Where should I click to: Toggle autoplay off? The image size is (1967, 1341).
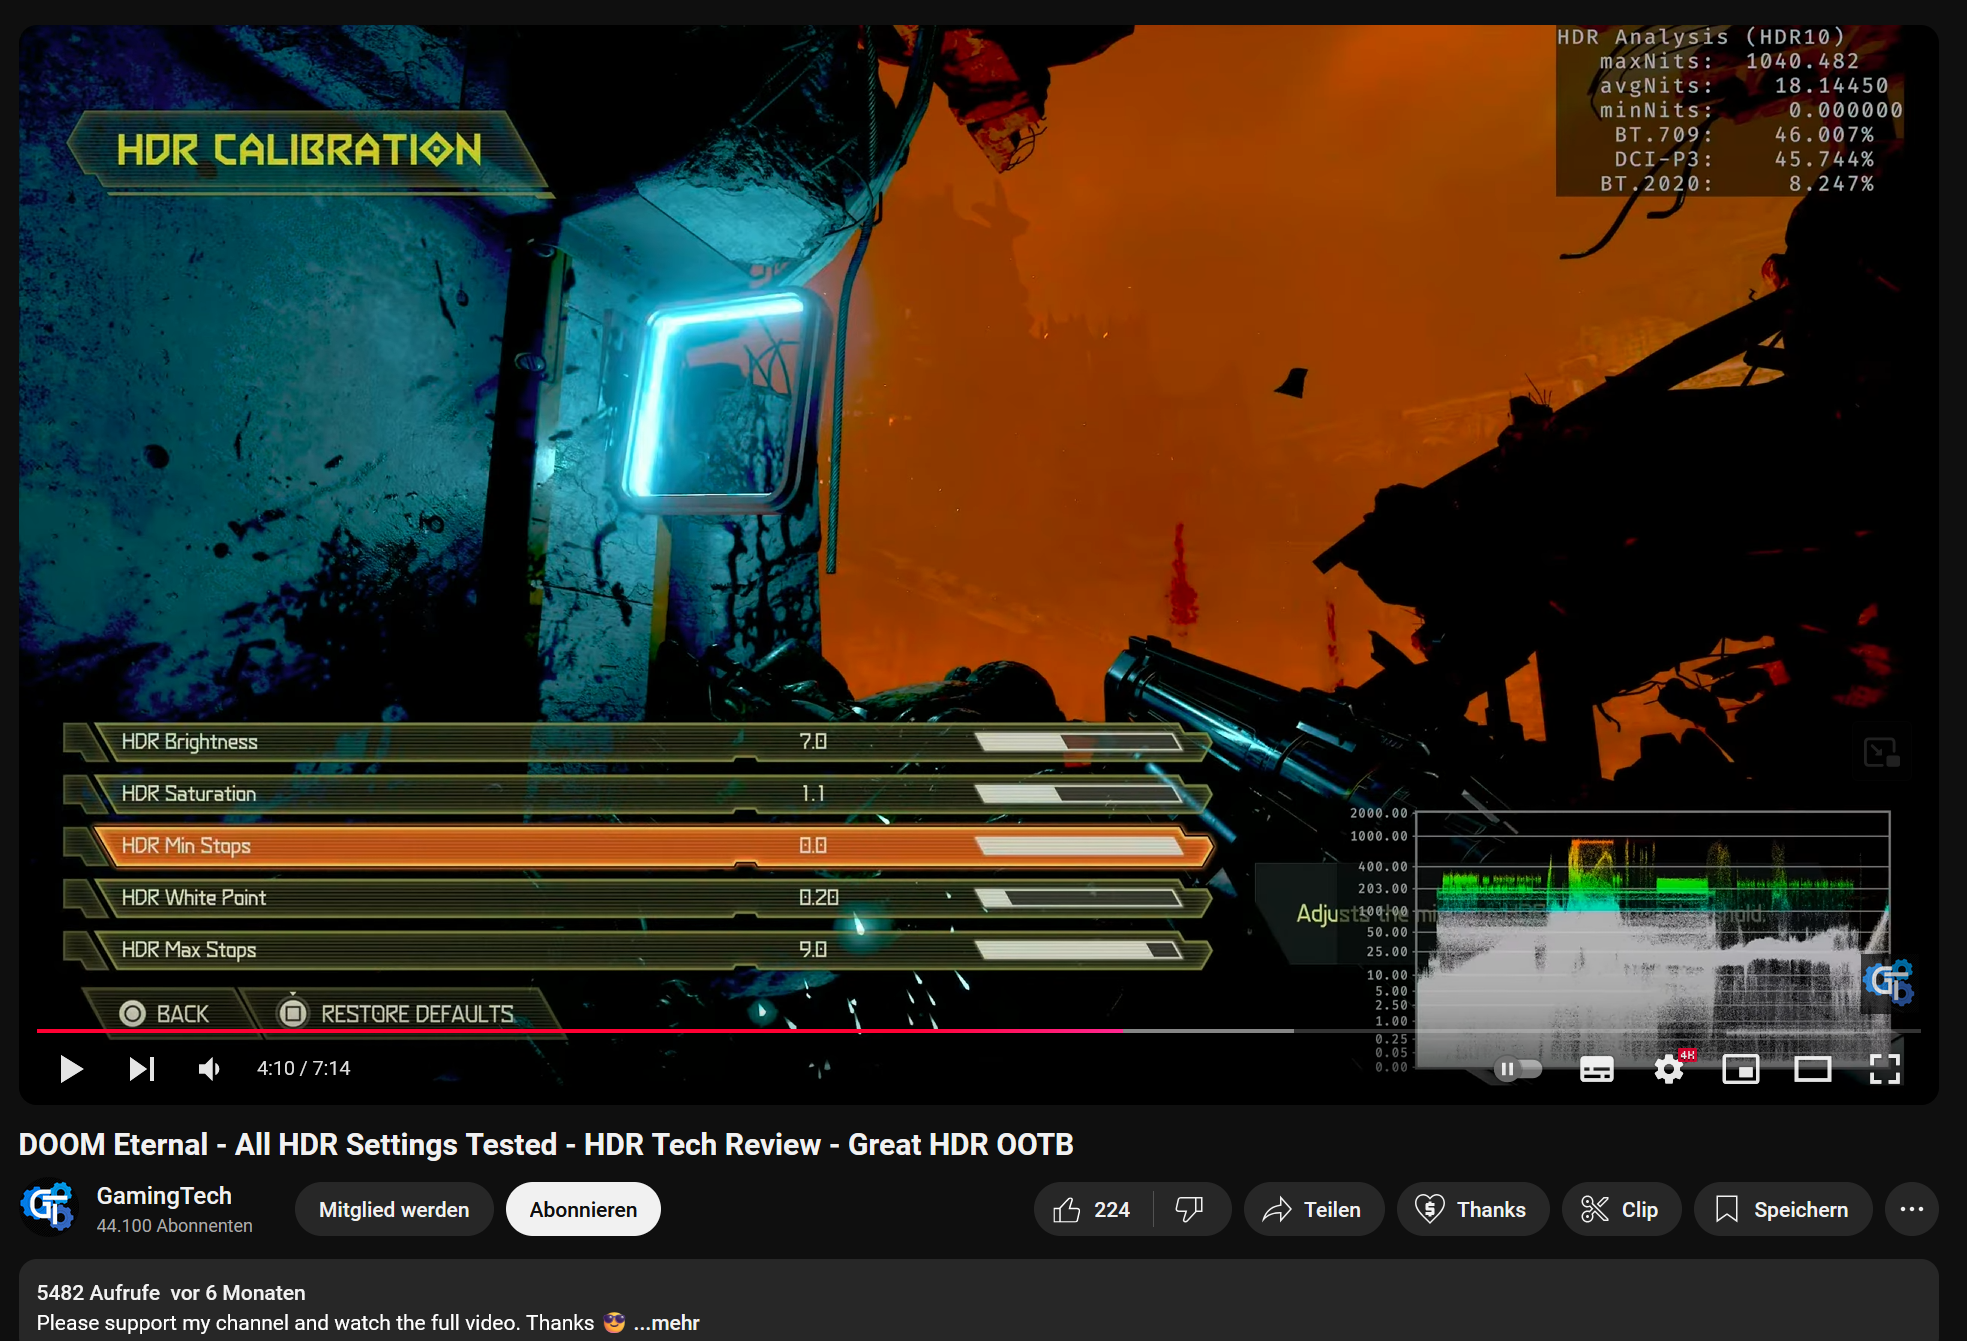point(1516,1068)
